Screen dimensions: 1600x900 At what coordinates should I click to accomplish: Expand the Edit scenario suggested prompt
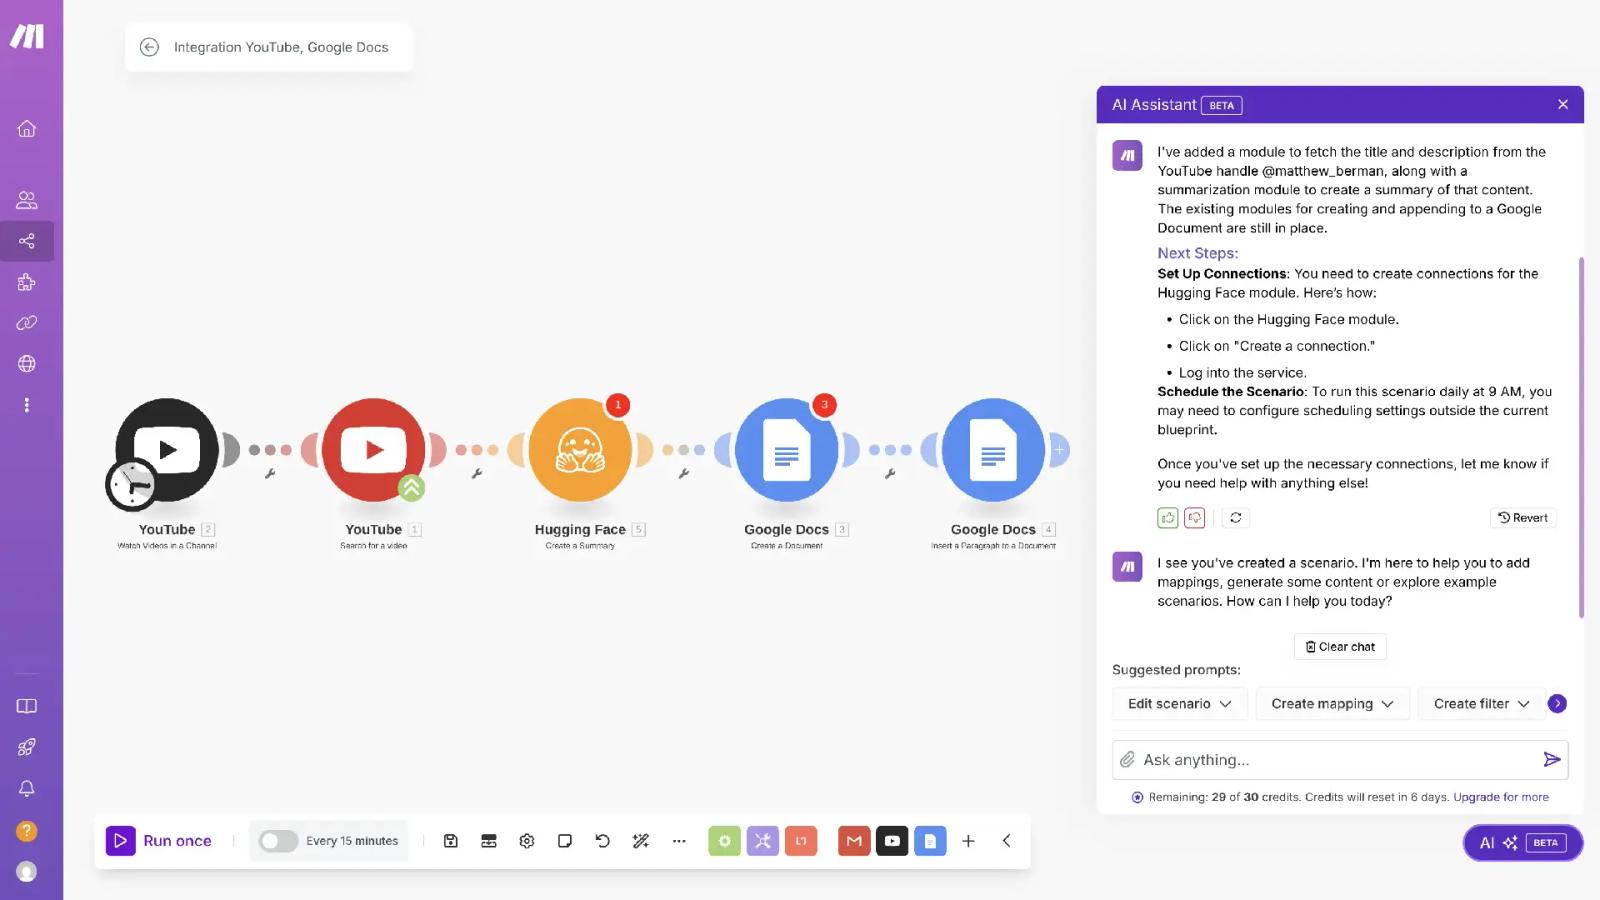(x=1180, y=704)
